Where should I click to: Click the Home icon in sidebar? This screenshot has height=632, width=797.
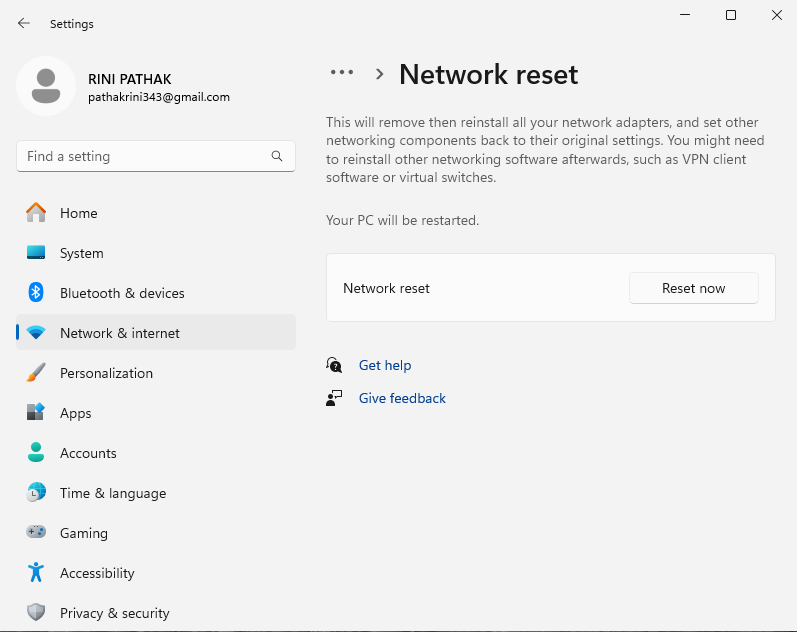click(36, 213)
